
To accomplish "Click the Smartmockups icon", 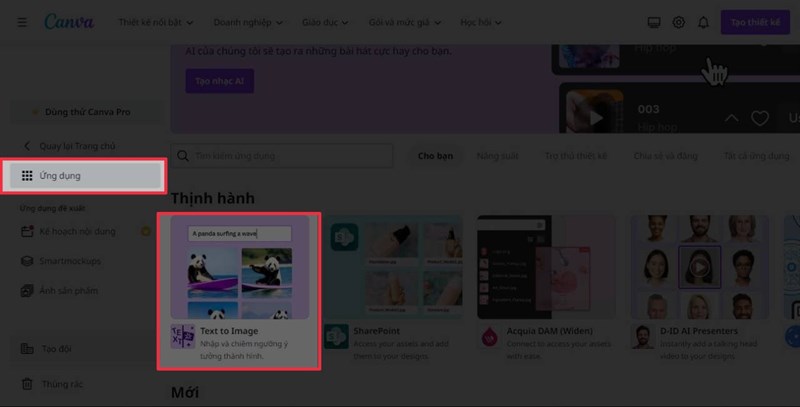I will click(27, 261).
